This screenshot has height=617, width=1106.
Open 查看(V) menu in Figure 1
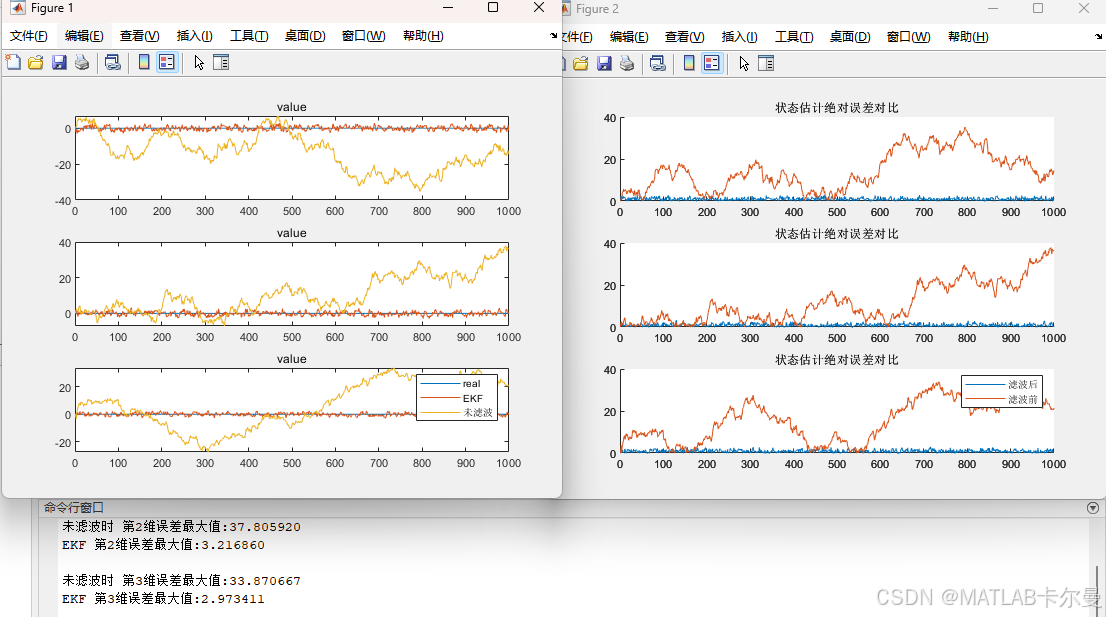140,36
